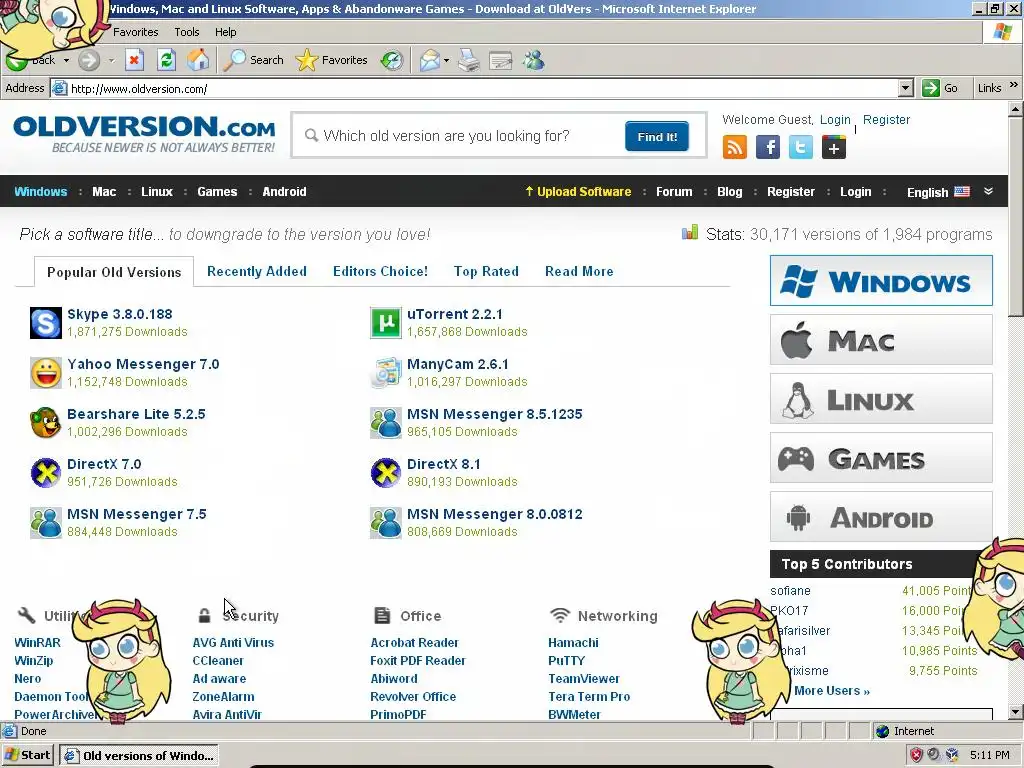
Task: Click the Mail envelope icon
Action: (430, 61)
